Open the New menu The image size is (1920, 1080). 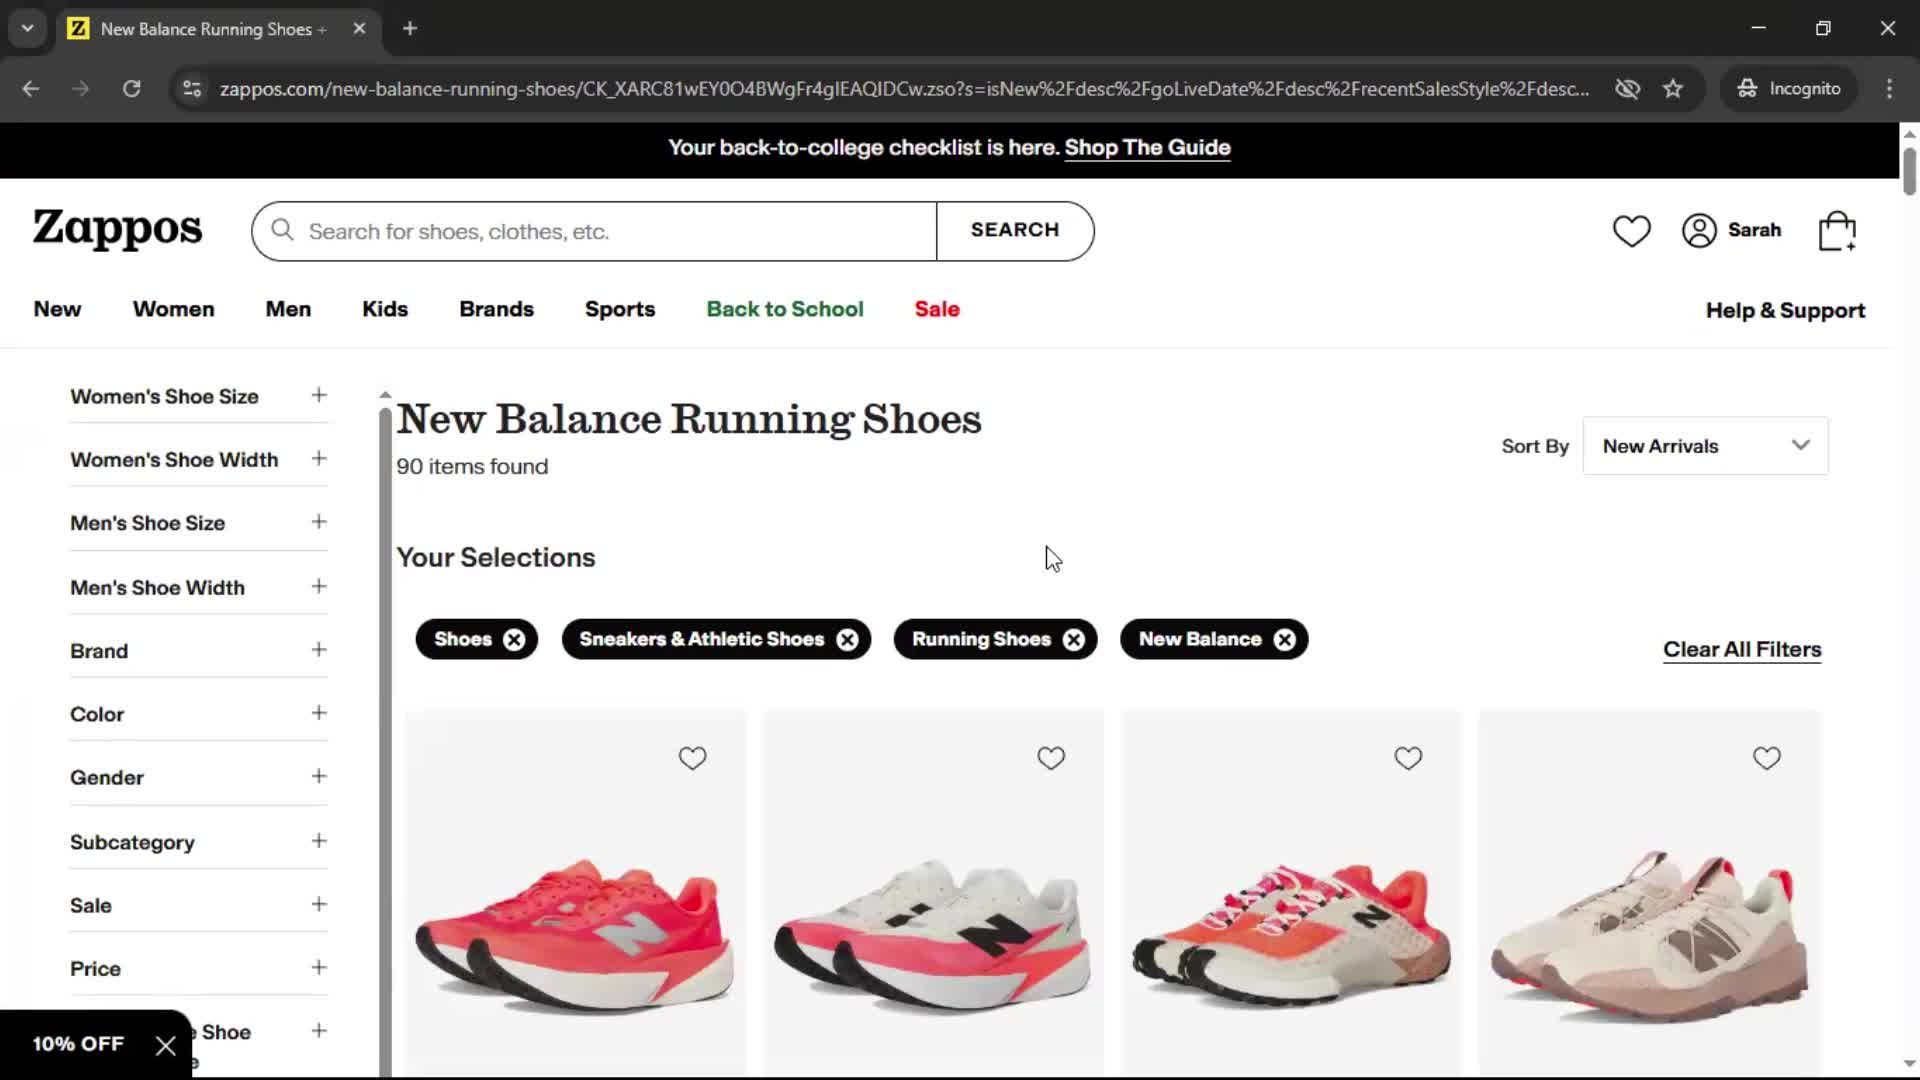pyautogui.click(x=57, y=310)
